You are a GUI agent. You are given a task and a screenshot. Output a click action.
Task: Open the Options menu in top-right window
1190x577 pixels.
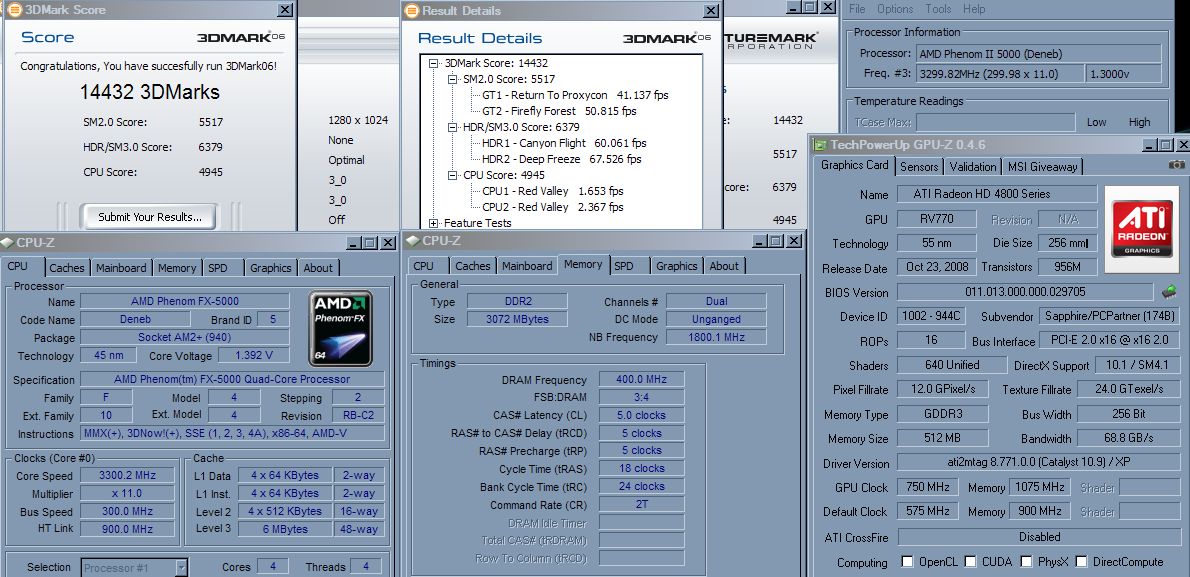(x=895, y=9)
